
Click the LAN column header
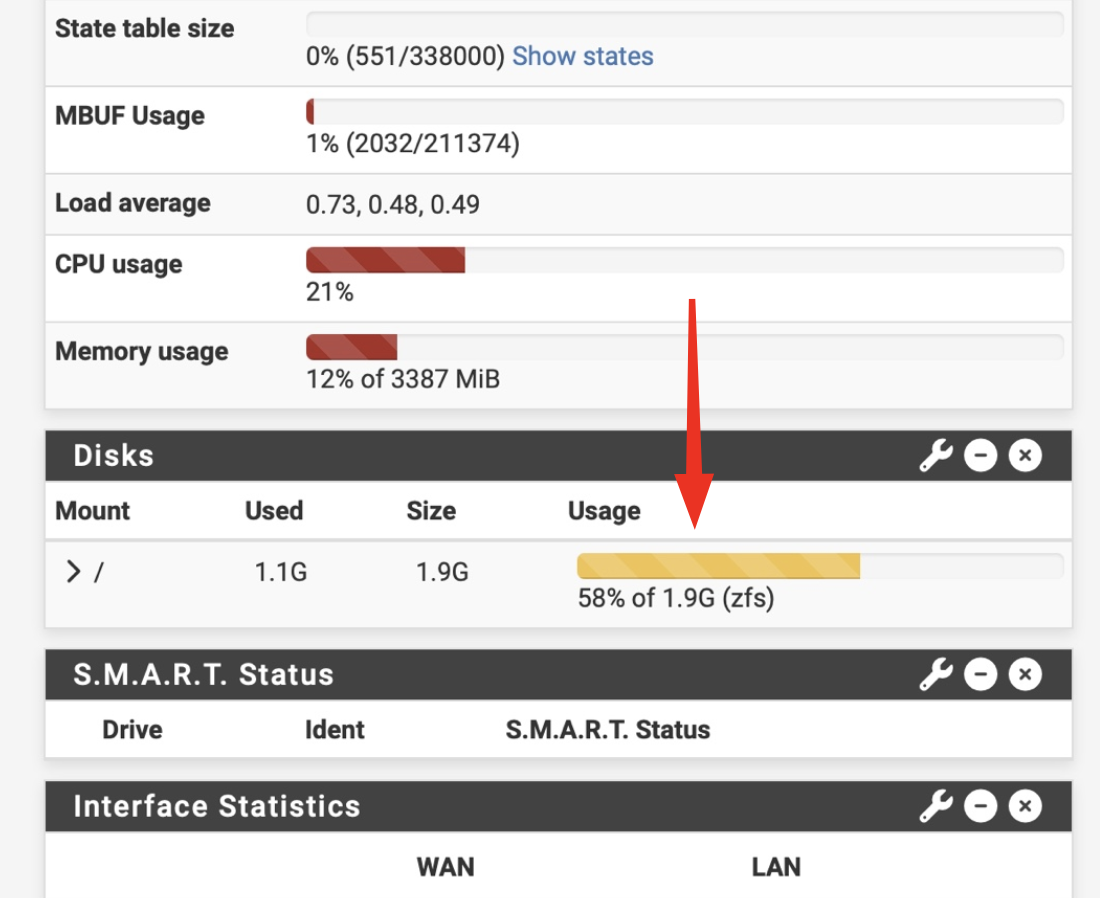tap(776, 866)
